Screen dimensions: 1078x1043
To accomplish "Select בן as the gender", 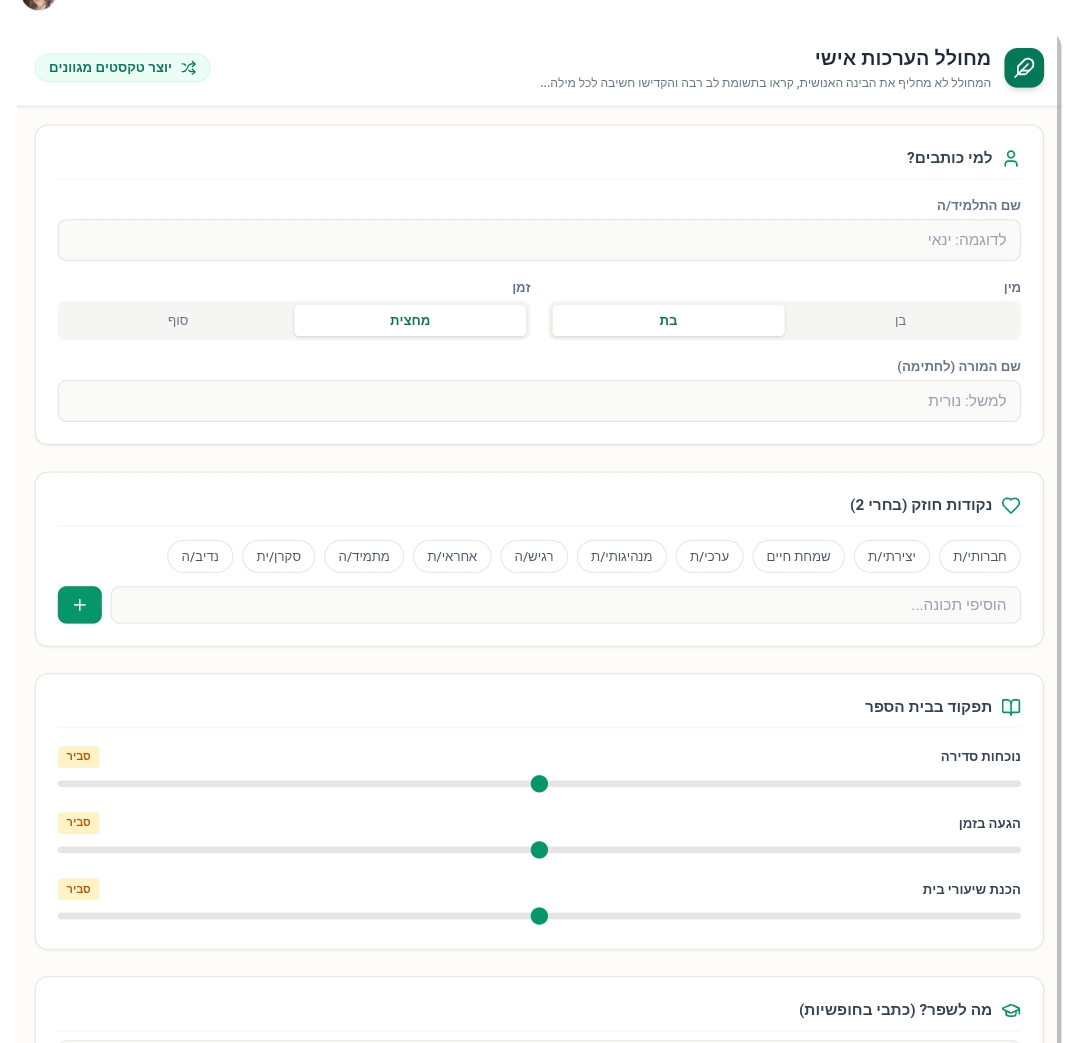I will 900,321.
